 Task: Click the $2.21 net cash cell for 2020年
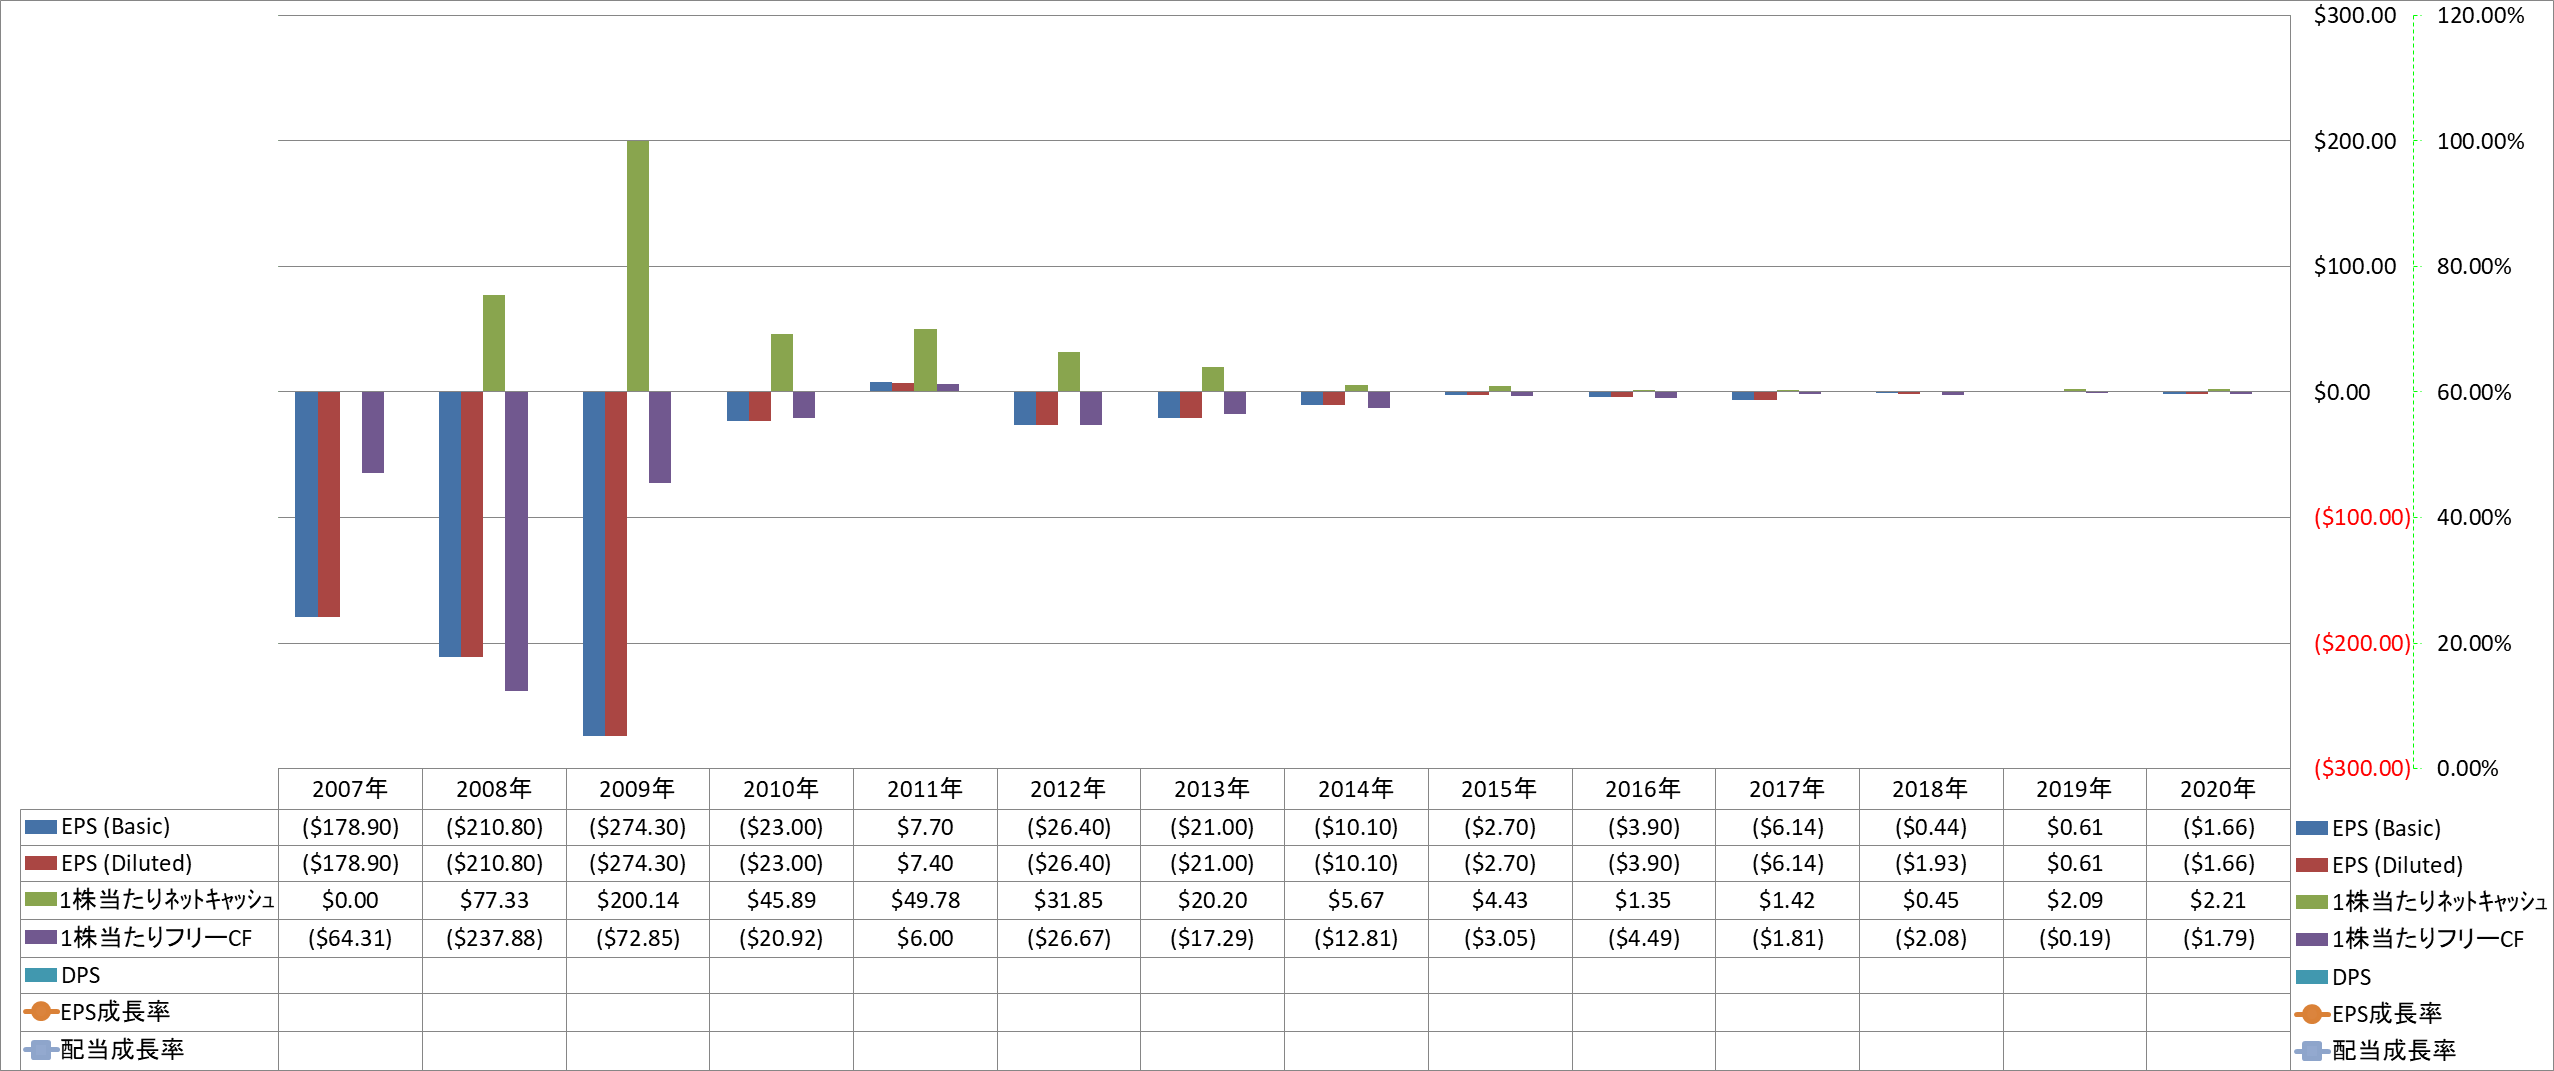[x=2218, y=900]
